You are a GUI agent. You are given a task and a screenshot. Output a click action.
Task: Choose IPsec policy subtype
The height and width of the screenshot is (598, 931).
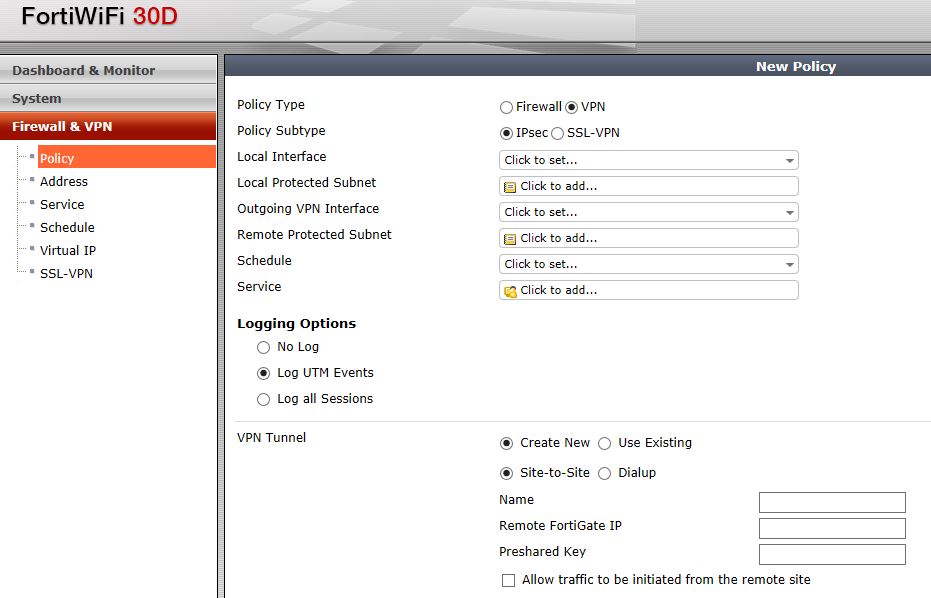(x=506, y=134)
